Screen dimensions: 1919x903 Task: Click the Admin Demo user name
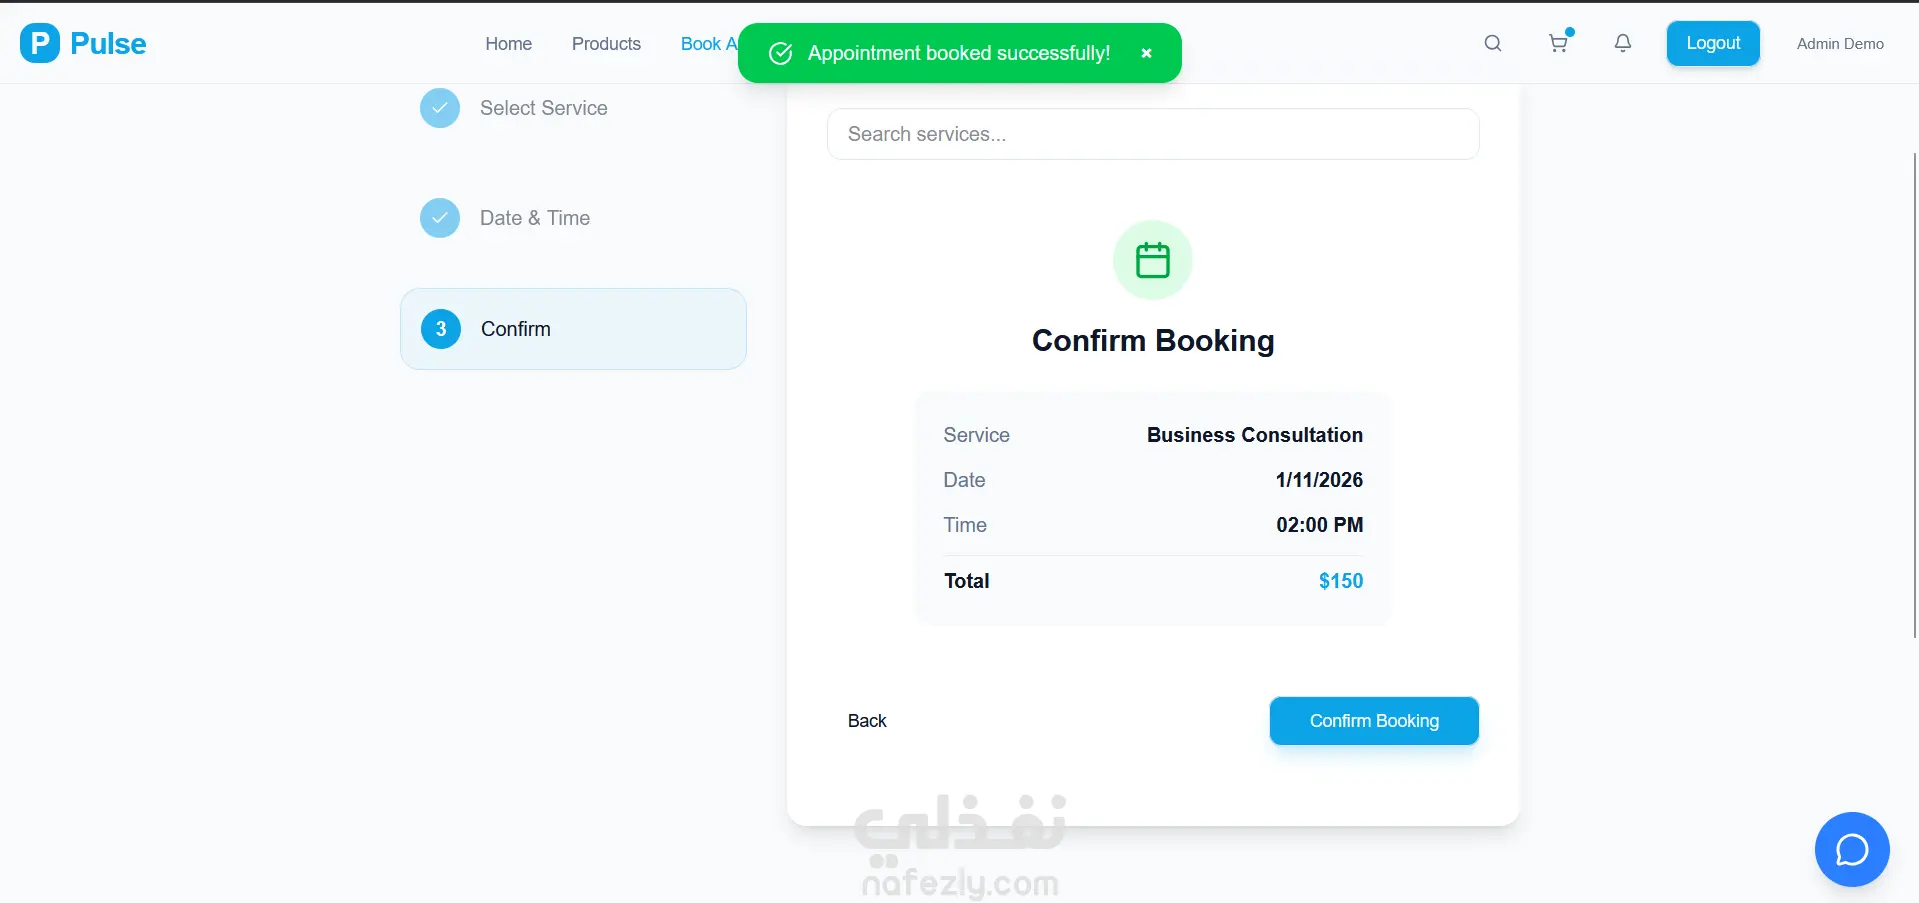tap(1840, 44)
